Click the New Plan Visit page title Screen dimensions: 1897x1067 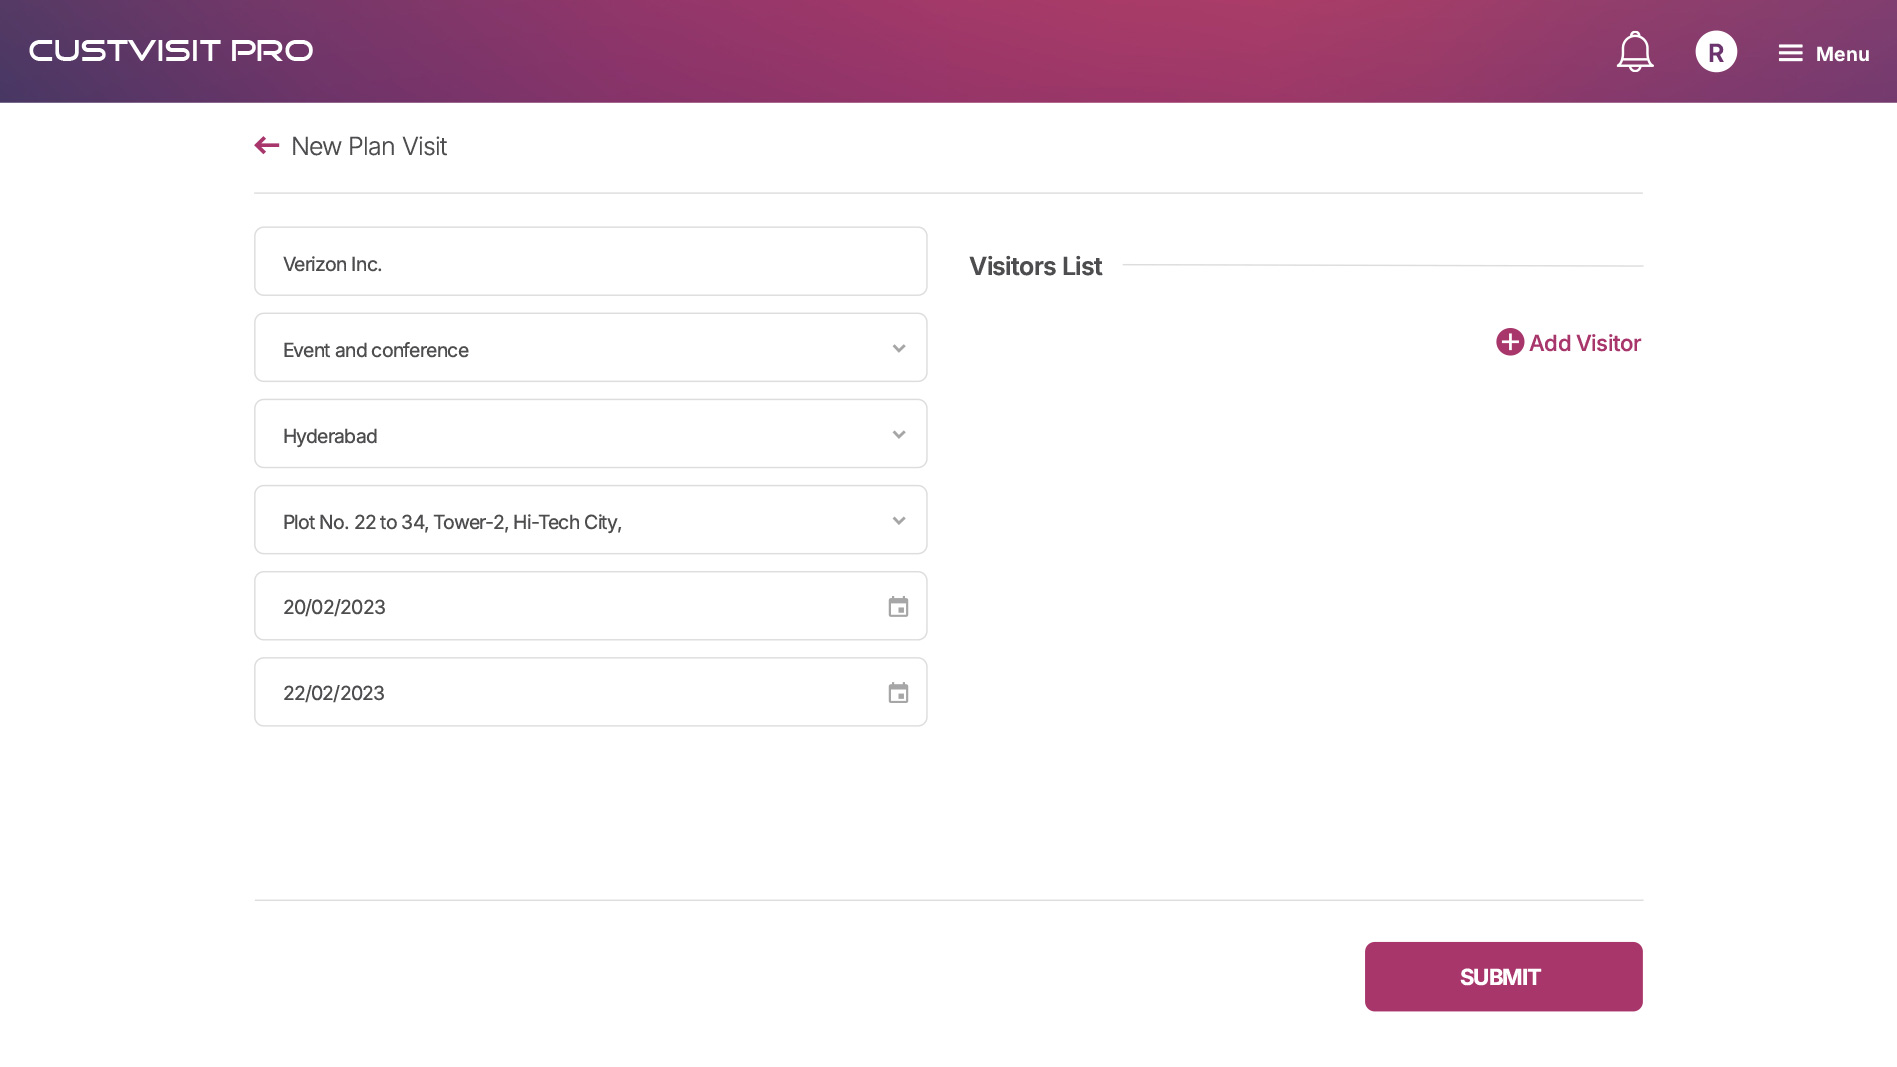coord(369,146)
